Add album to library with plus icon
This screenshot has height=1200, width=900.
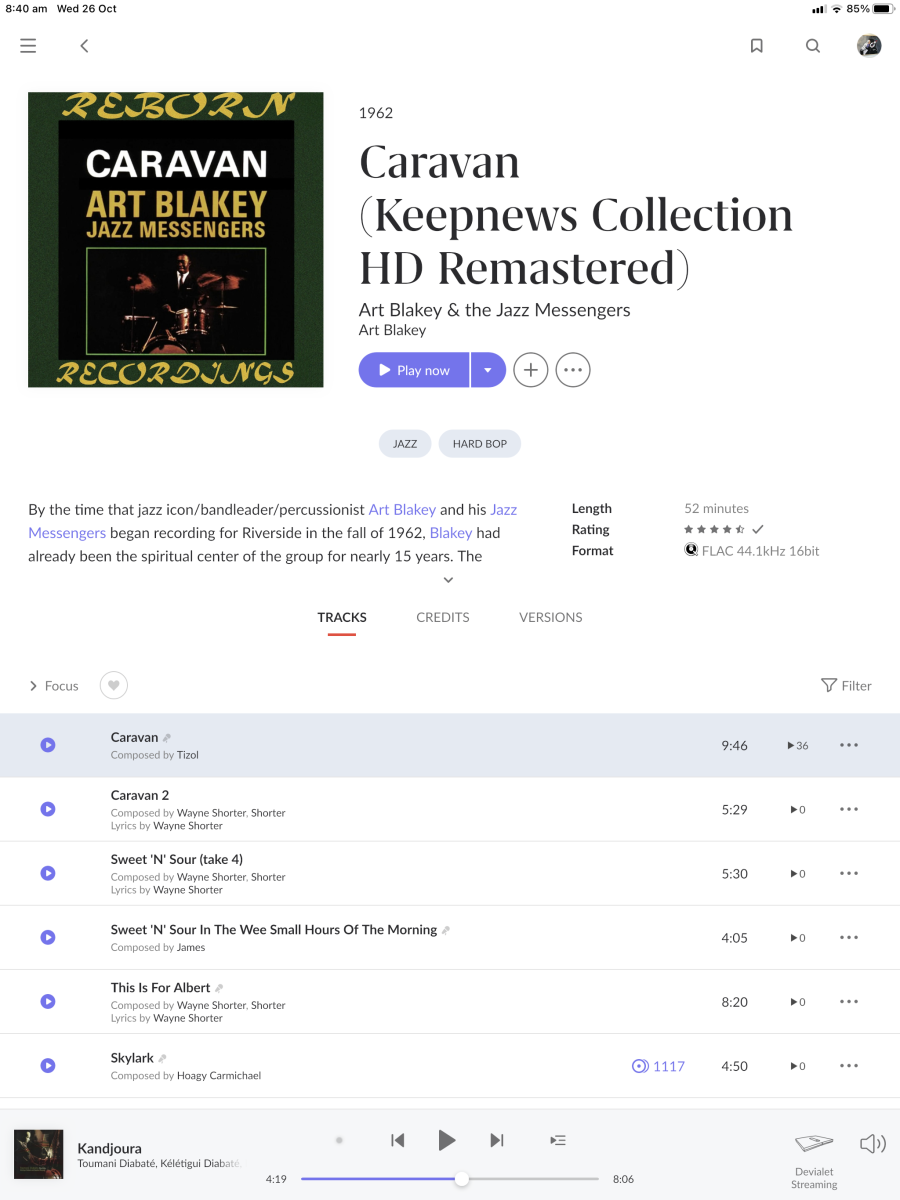point(531,370)
